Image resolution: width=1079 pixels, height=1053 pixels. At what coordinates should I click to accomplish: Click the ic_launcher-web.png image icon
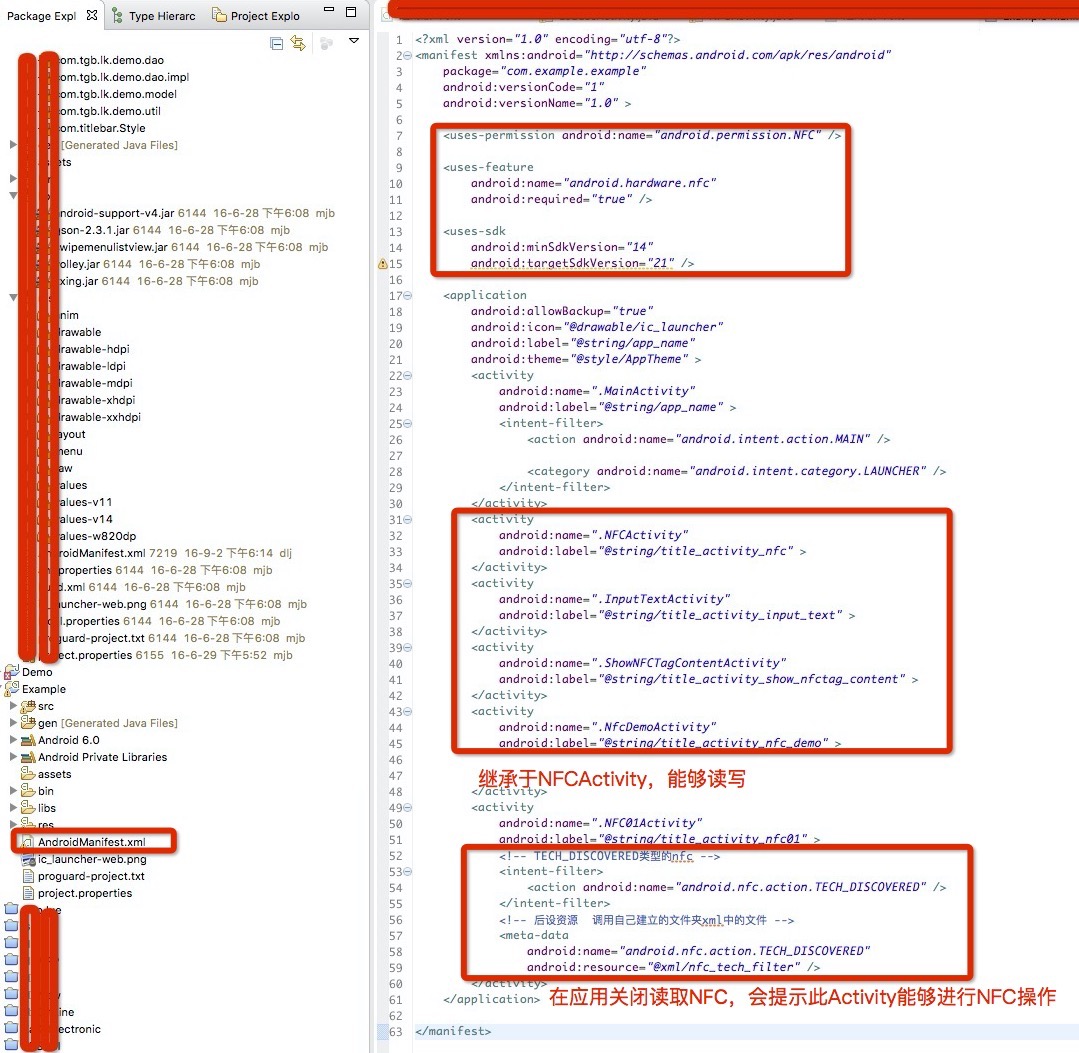click(28, 859)
